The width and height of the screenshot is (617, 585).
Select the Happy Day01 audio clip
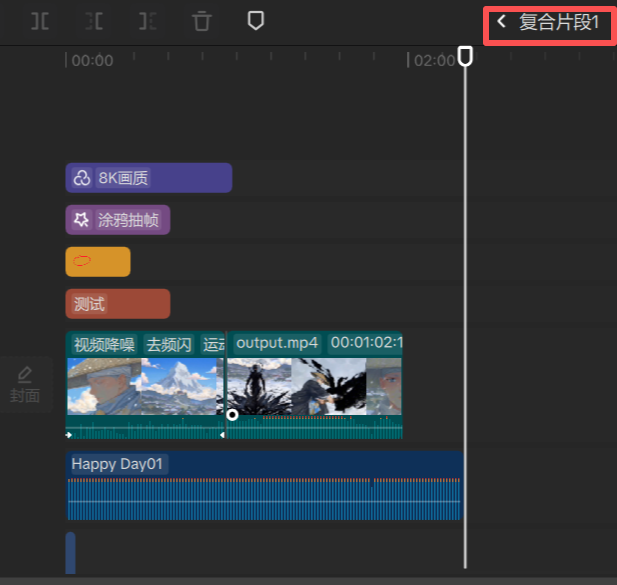click(264, 486)
